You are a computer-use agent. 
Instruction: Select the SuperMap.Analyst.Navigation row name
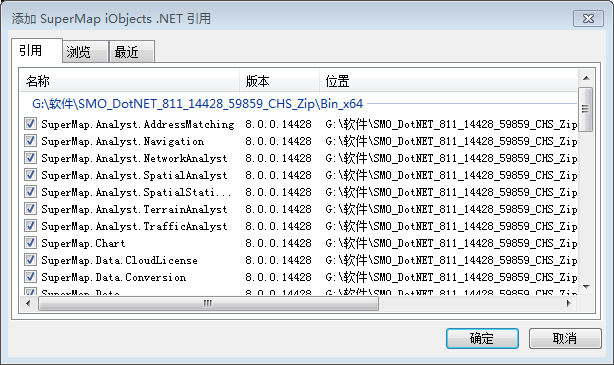click(123, 141)
